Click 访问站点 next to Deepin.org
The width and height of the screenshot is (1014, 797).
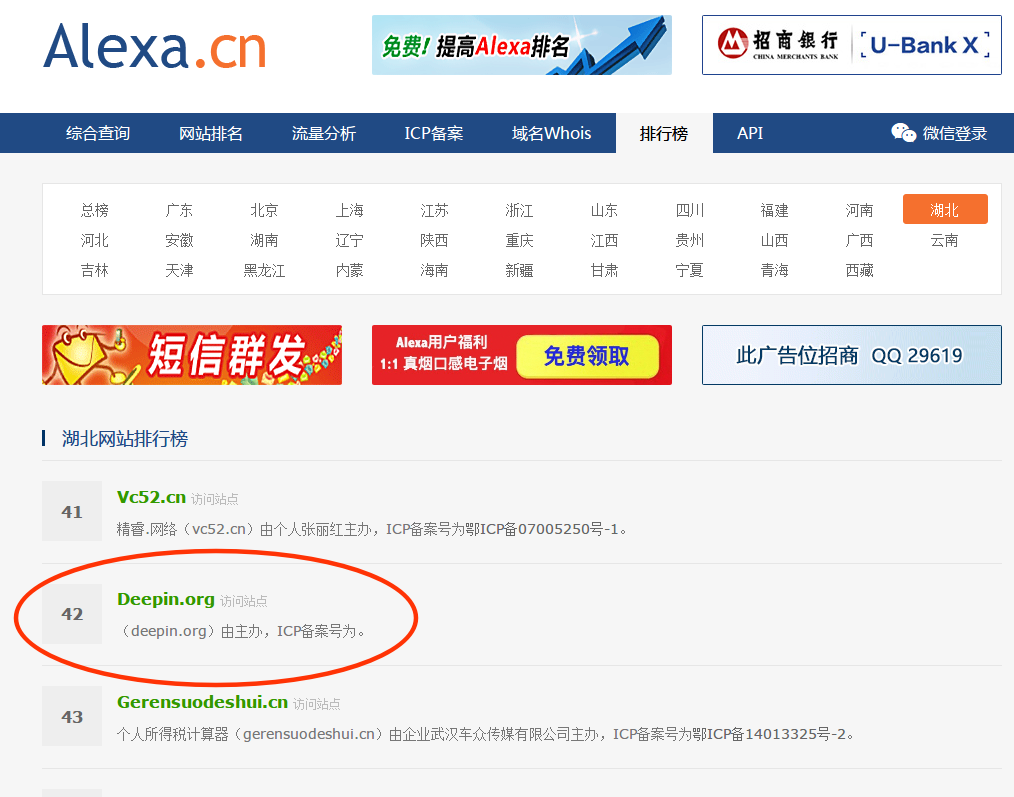pyautogui.click(x=244, y=601)
